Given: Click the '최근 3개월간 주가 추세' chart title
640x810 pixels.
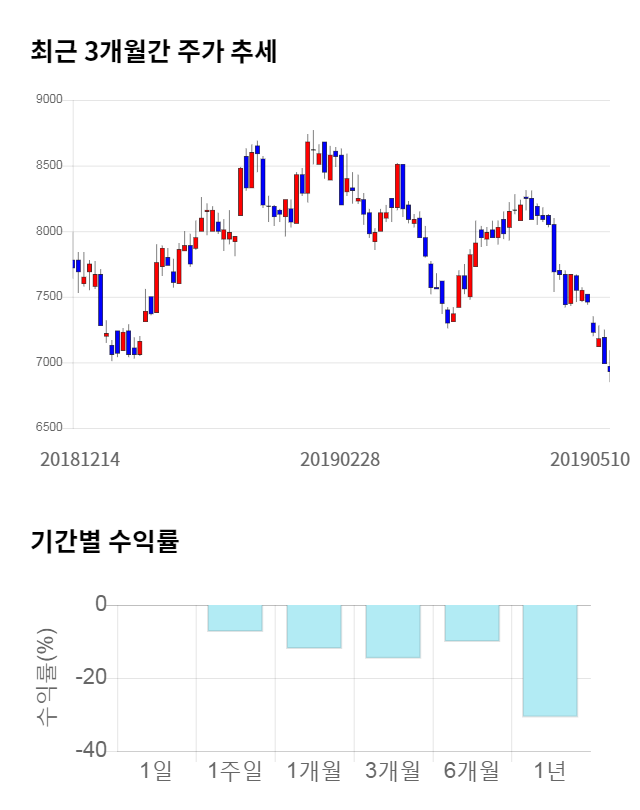Looking at the screenshot, I should (x=153, y=52).
